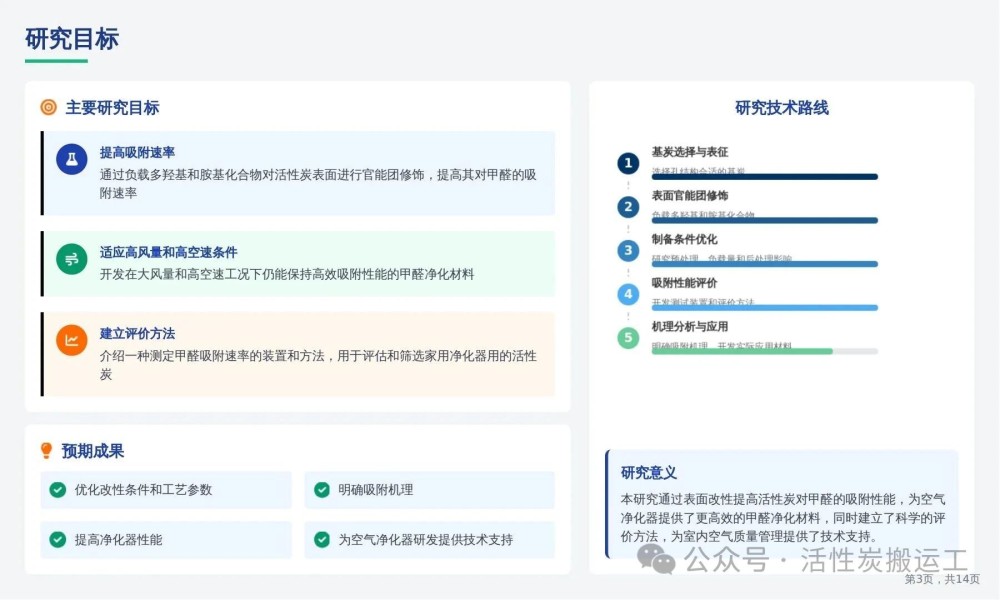Click the check mark beside 明确吸附机理
The height and width of the screenshot is (600, 1000).
[322, 490]
